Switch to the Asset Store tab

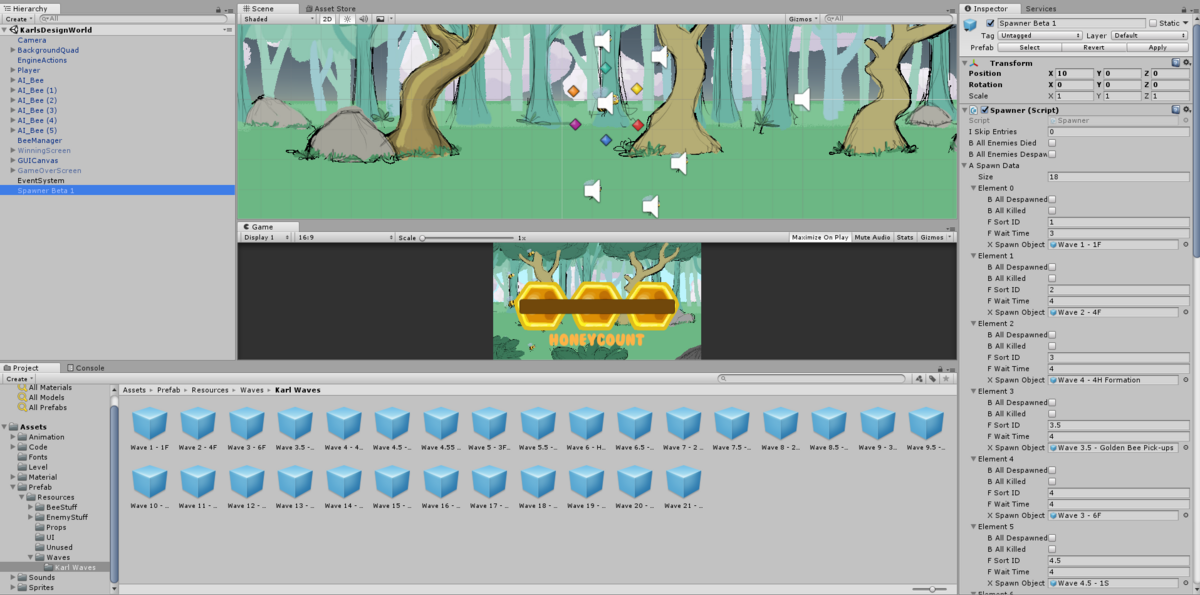[x=334, y=9]
